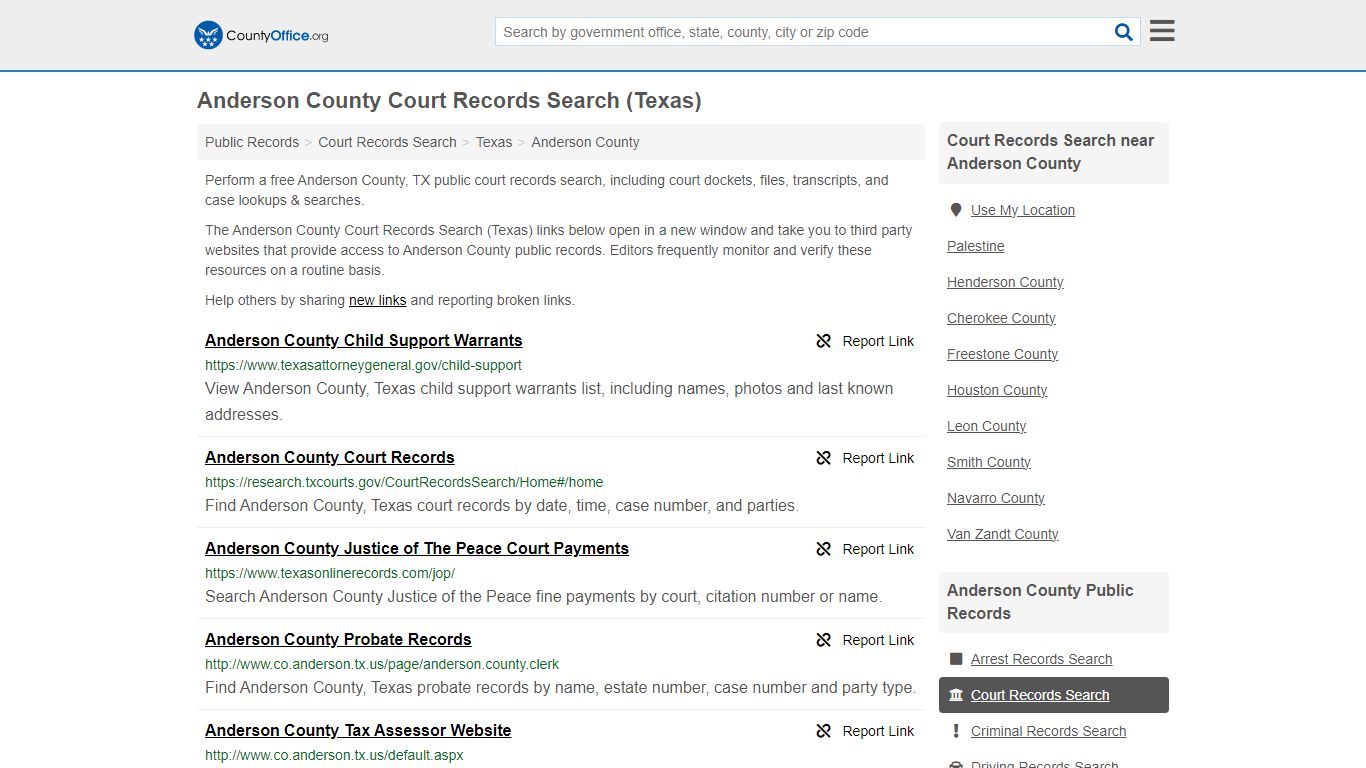
Task: Report link for Tax Assessor Website
Action: click(x=865, y=731)
